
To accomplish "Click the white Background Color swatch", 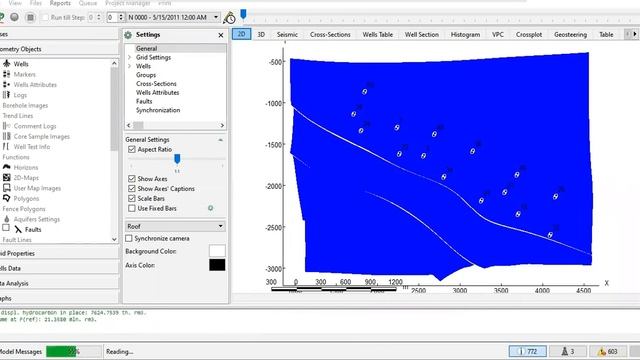I will (217, 251).
